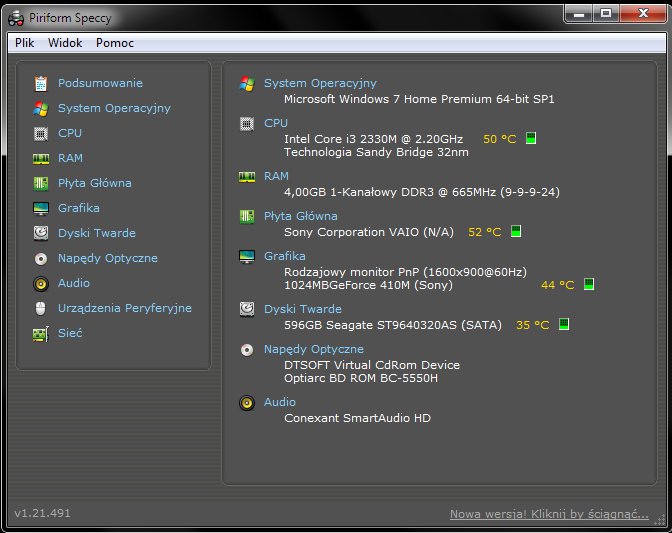The height and width of the screenshot is (533, 672).
Task: Click the Dyski Twarde drive icon in sidebar
Action: 41,234
